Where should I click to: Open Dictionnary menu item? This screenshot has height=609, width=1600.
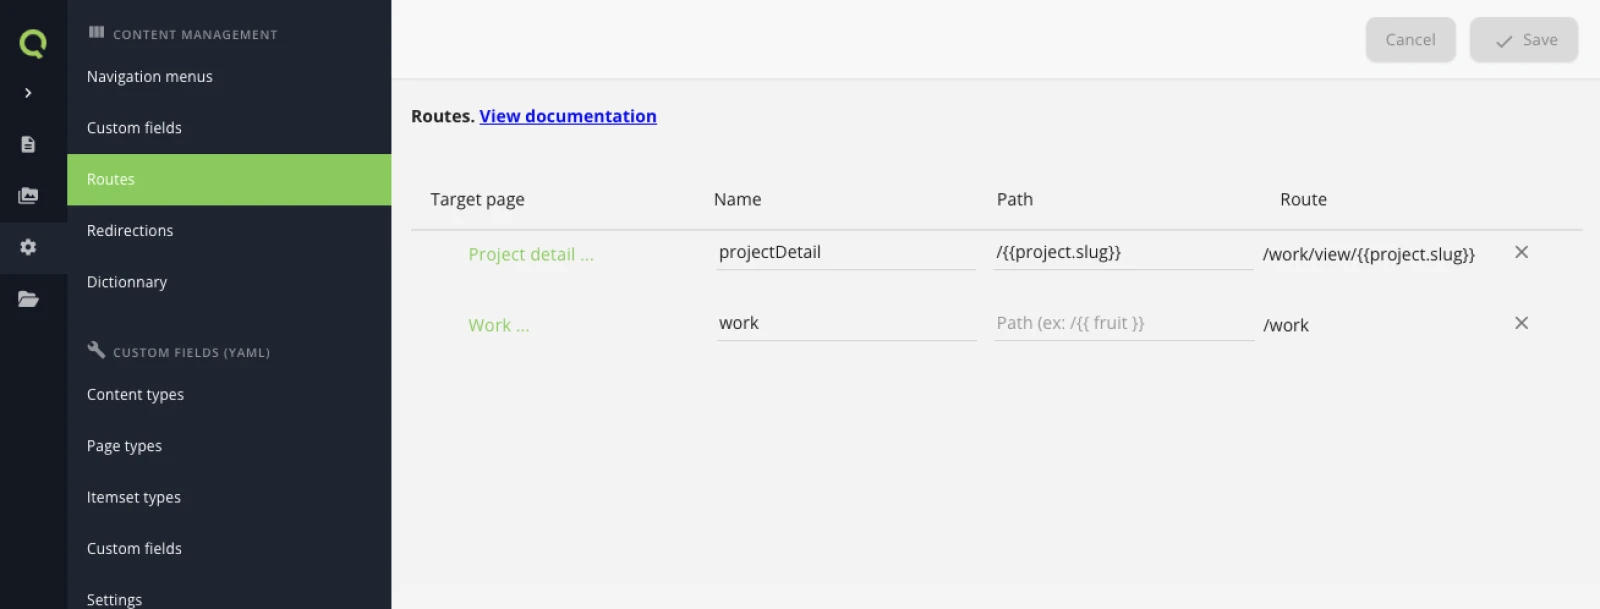pos(229,282)
